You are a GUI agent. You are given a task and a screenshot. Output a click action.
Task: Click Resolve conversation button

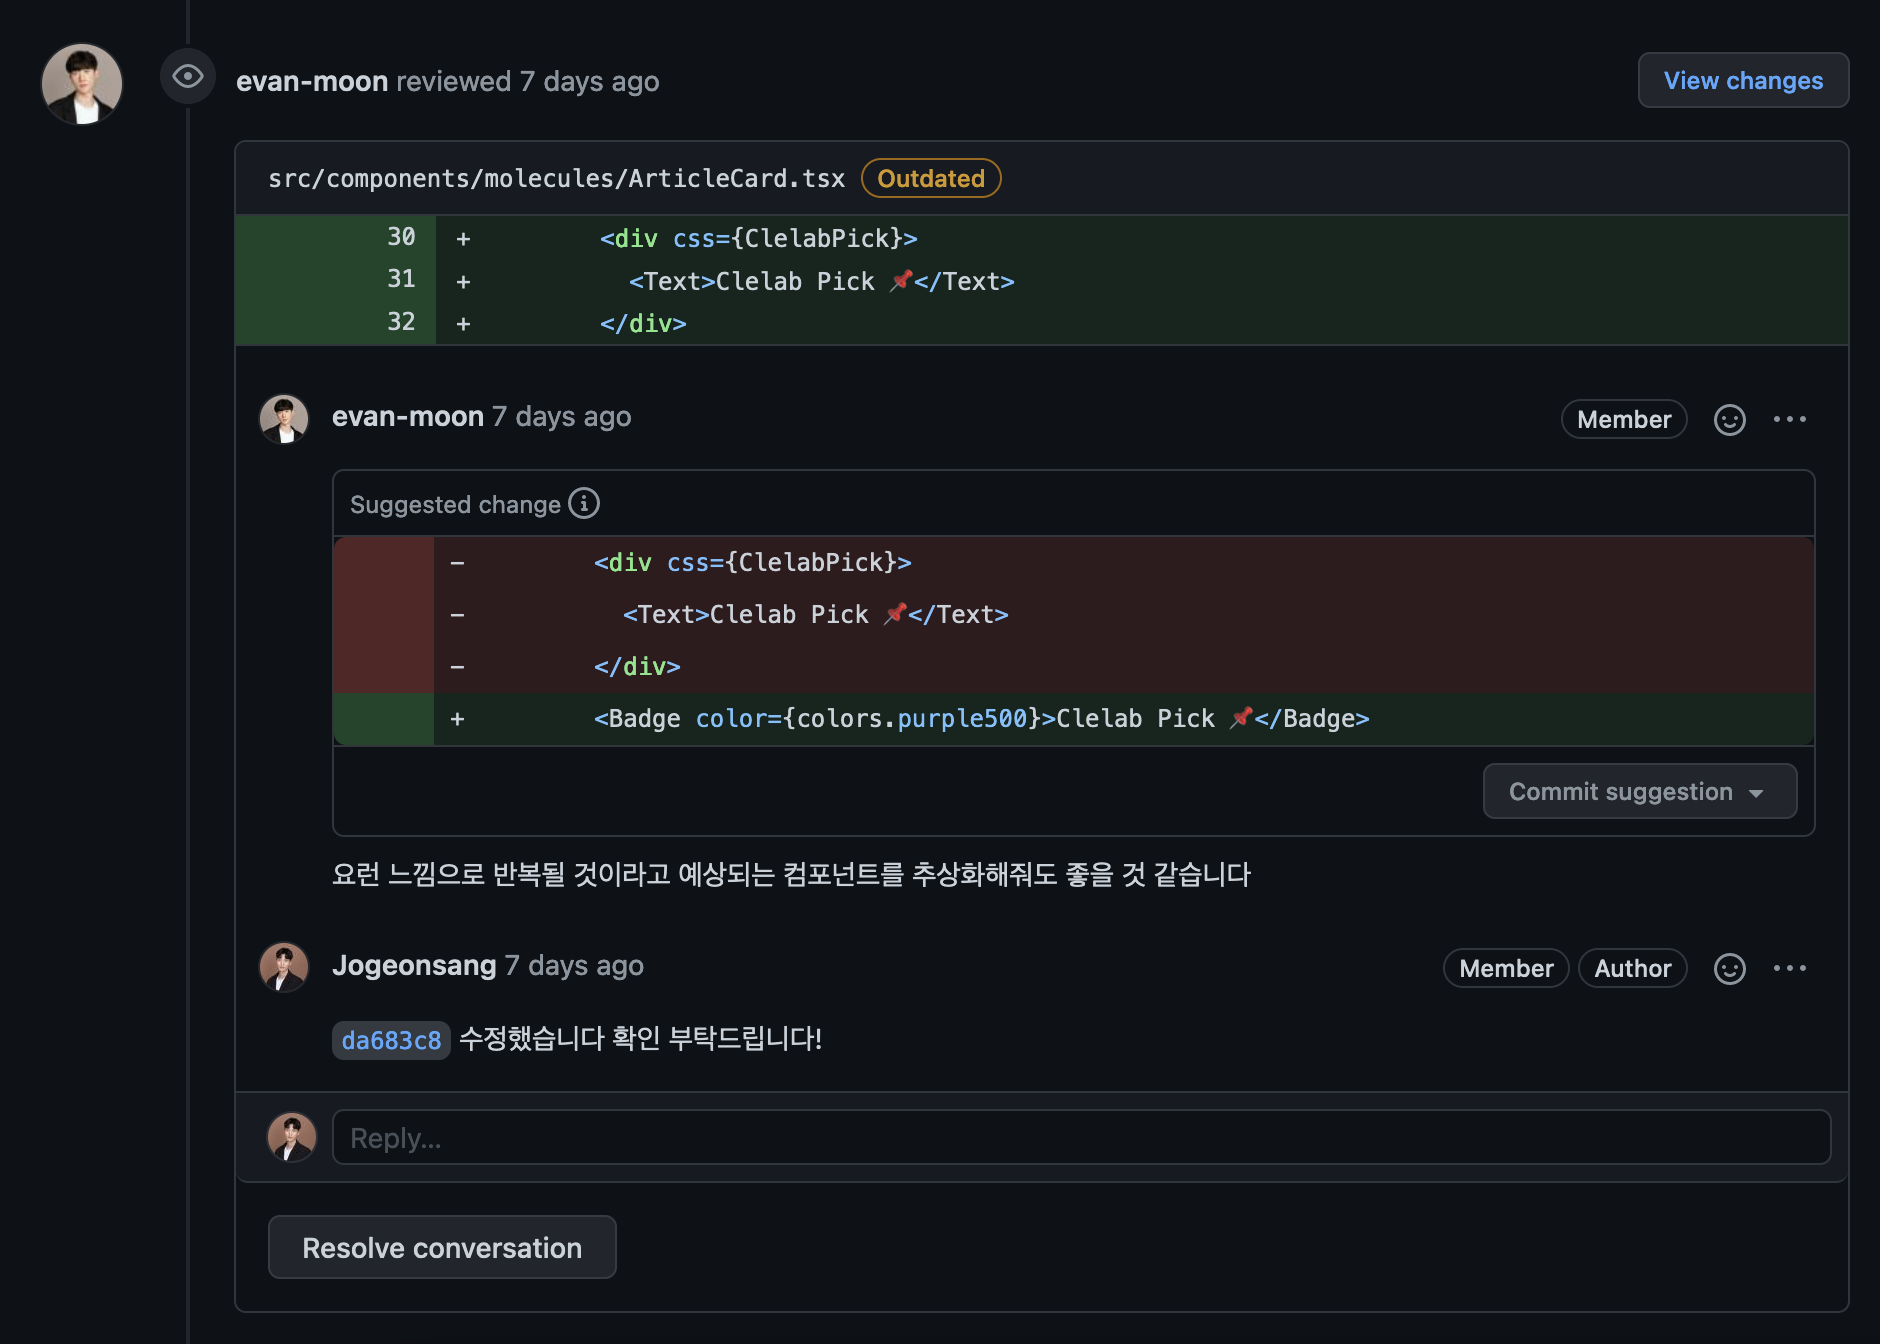(442, 1248)
